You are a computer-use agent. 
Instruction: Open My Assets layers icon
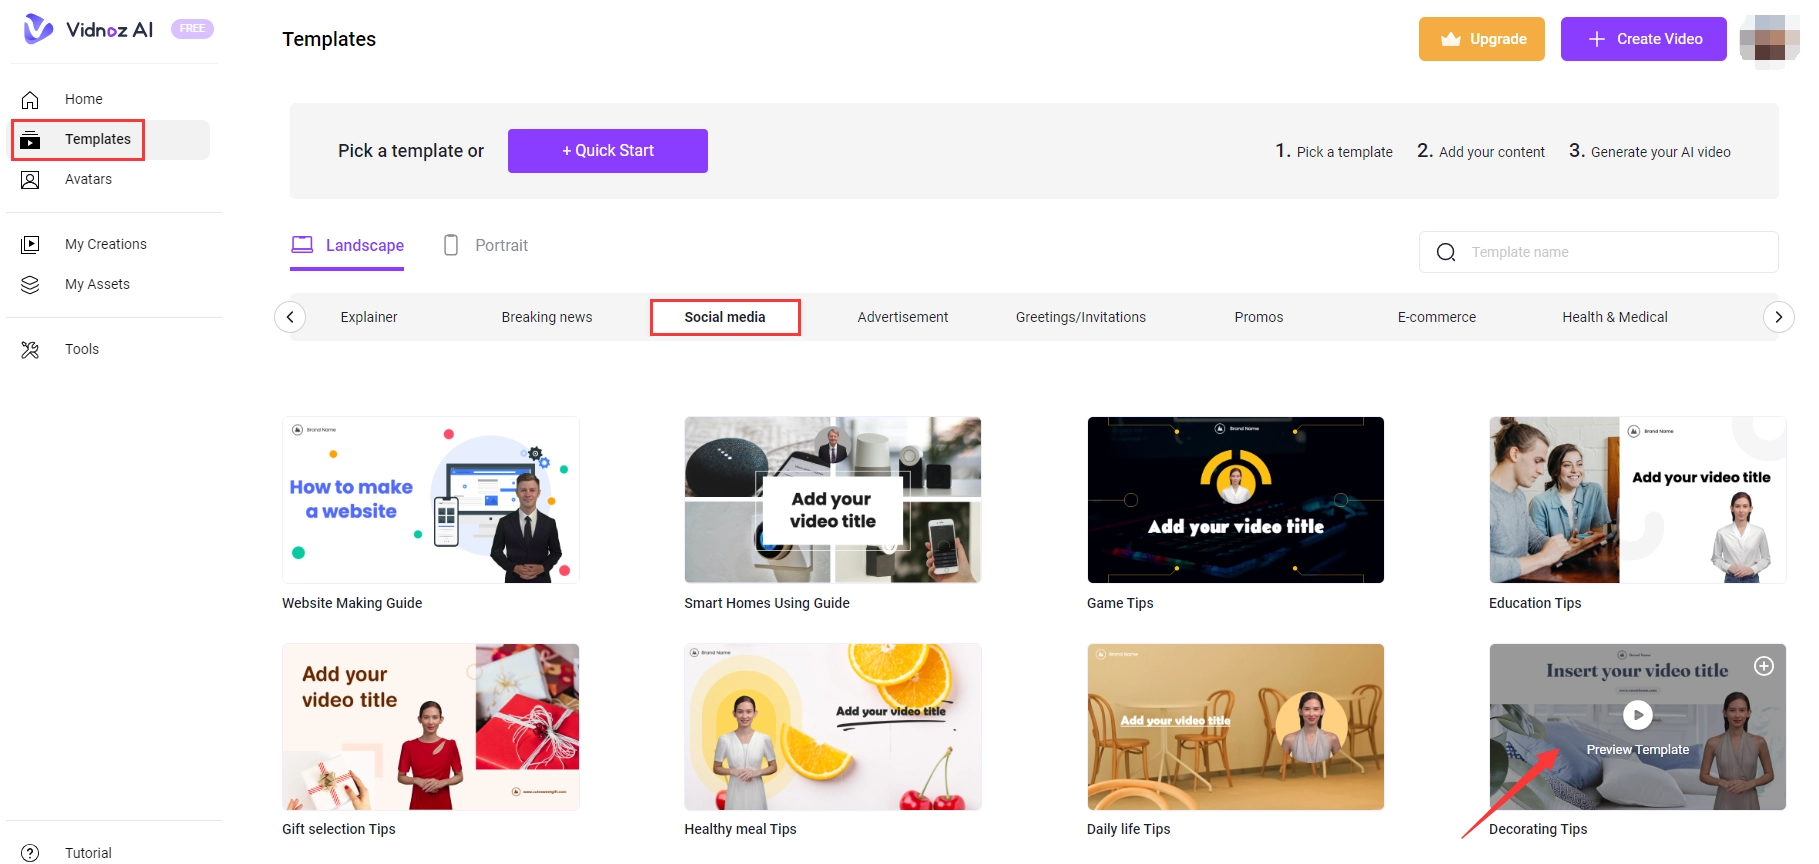30,285
